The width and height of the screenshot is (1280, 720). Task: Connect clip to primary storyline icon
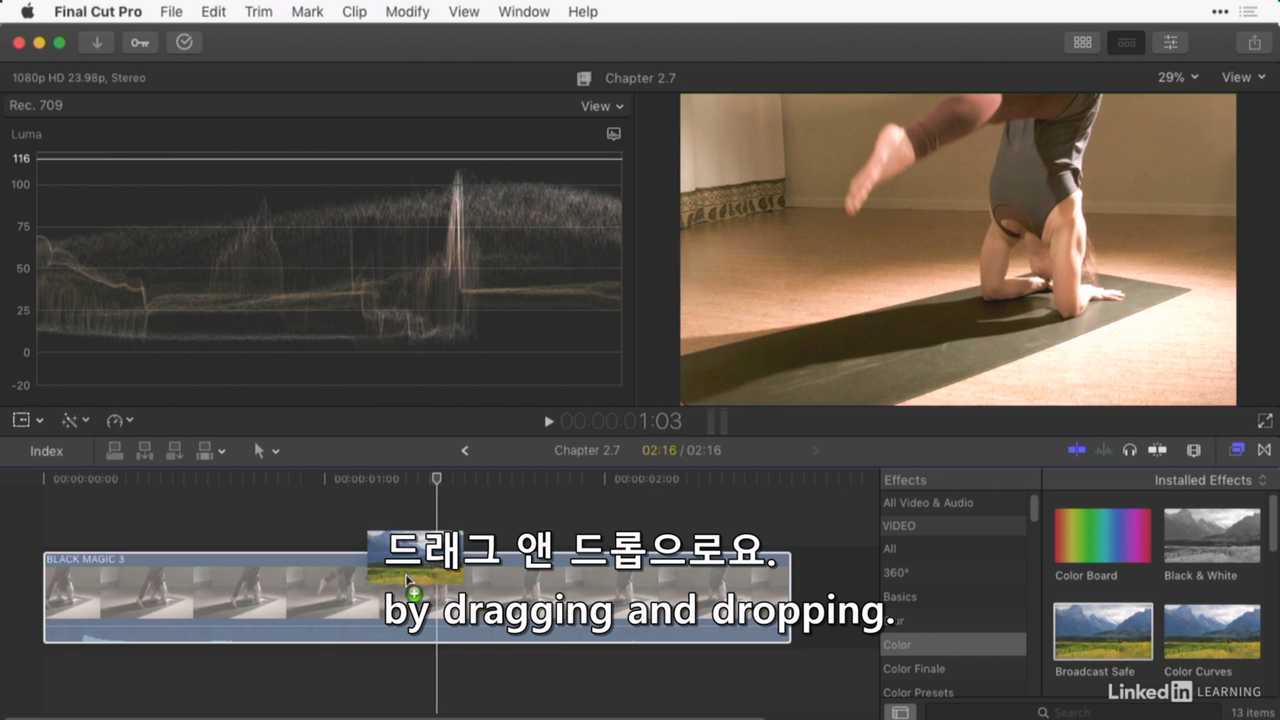click(115, 451)
